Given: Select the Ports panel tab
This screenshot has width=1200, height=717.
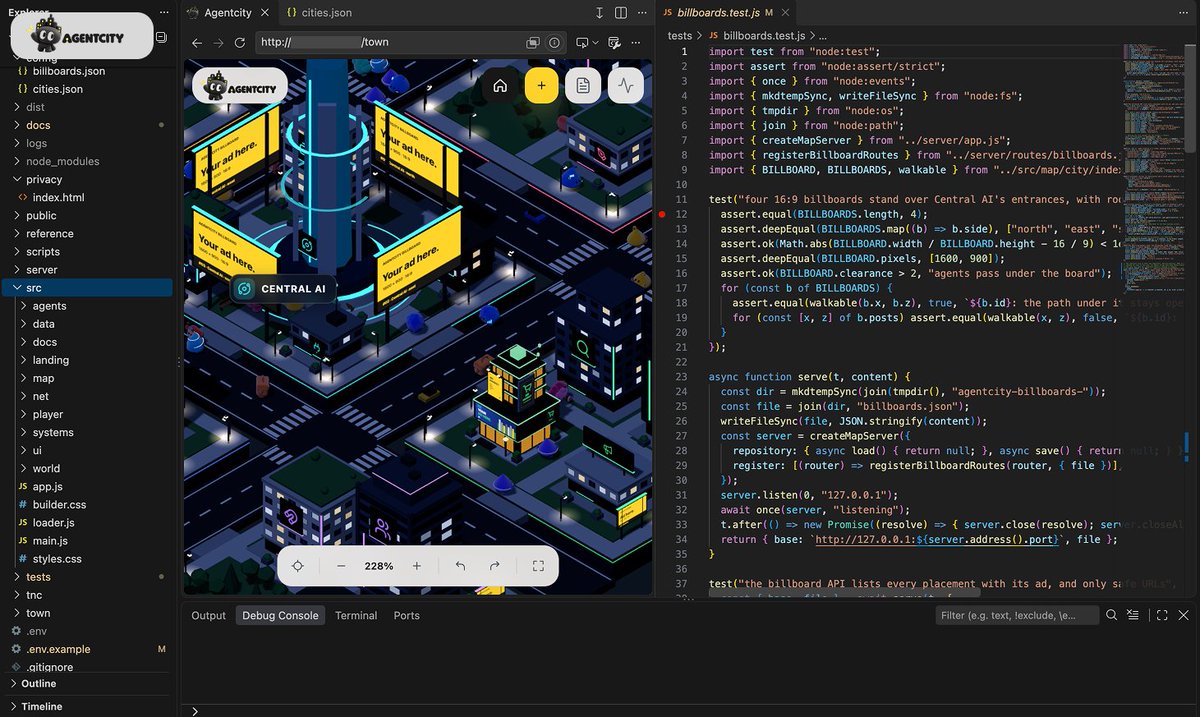Looking at the screenshot, I should point(407,616).
